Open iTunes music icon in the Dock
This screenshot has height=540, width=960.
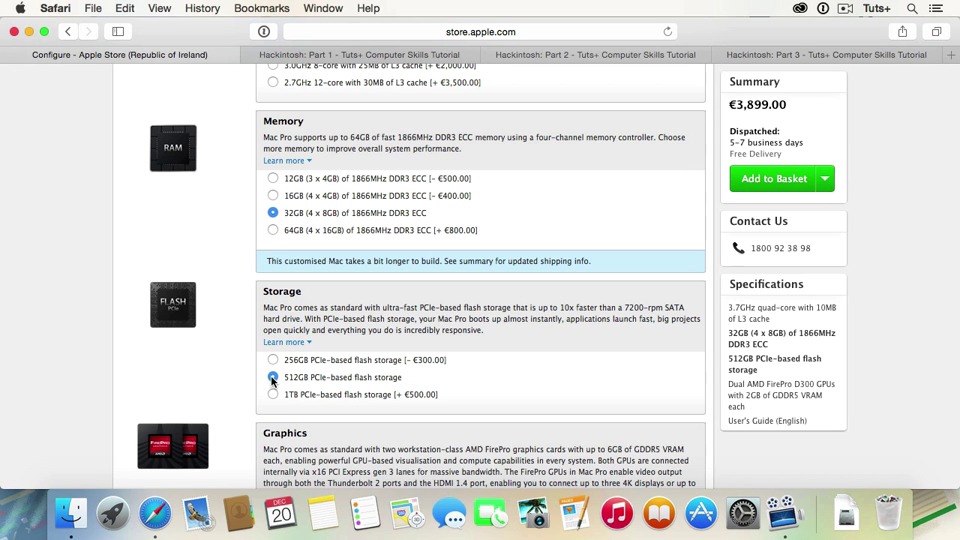pos(617,513)
